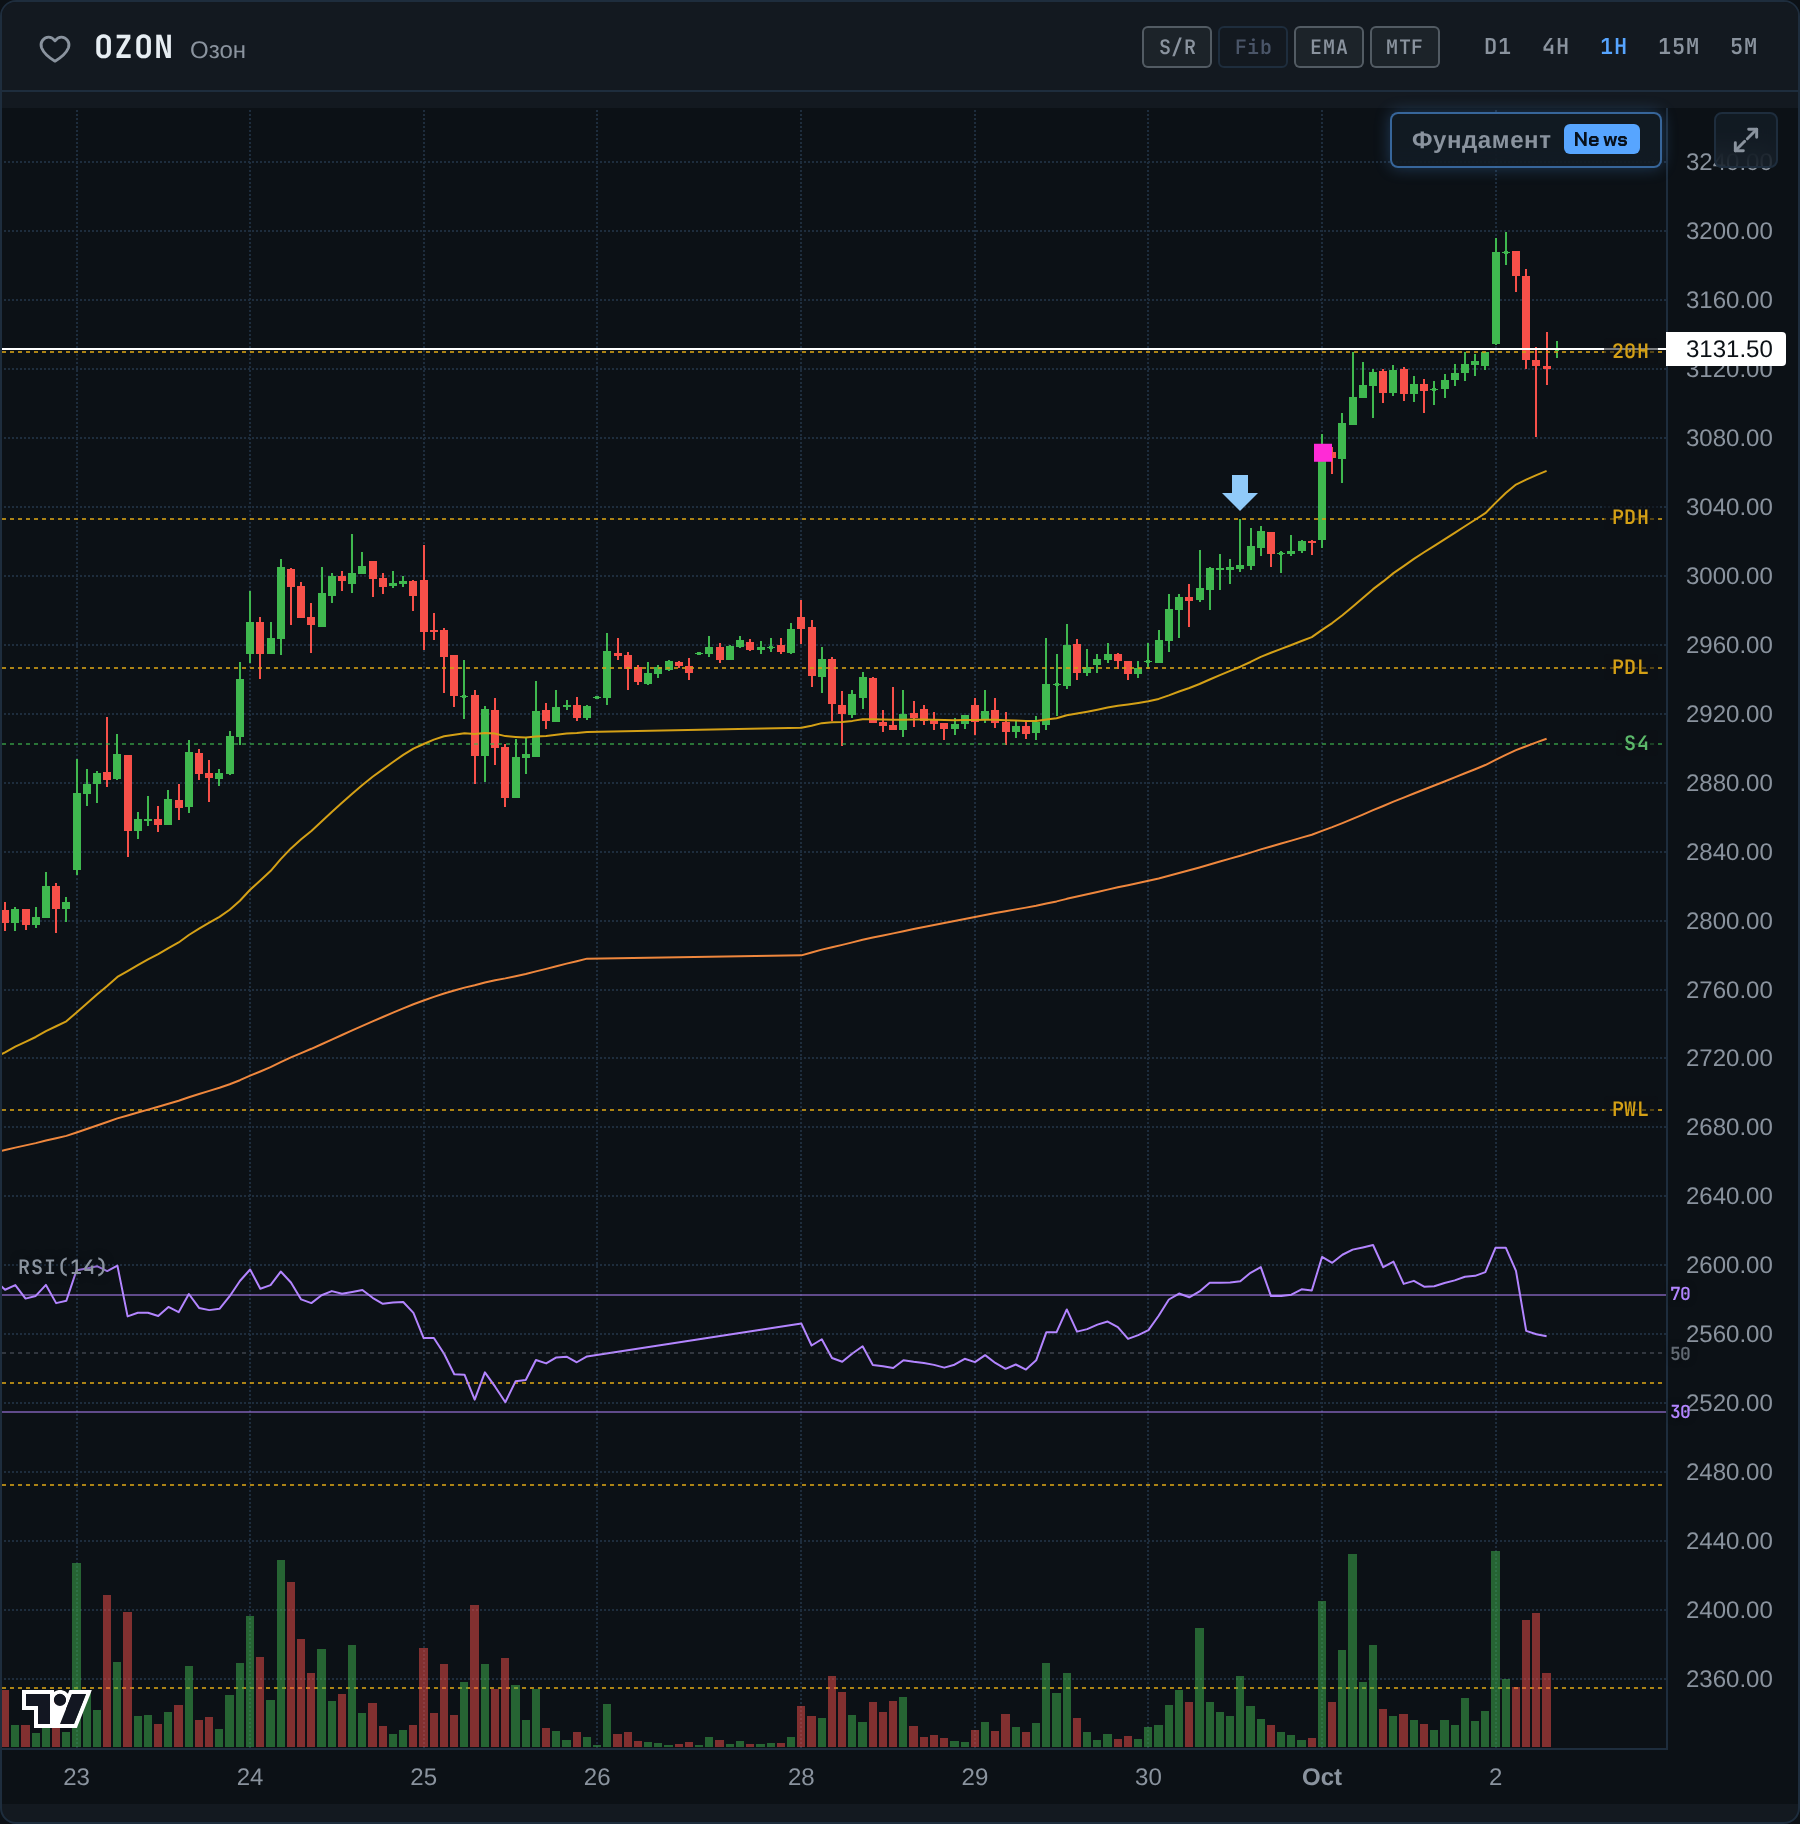1800x1824 pixels.
Task: Click the 3200.00 price axis label
Action: 1729,231
